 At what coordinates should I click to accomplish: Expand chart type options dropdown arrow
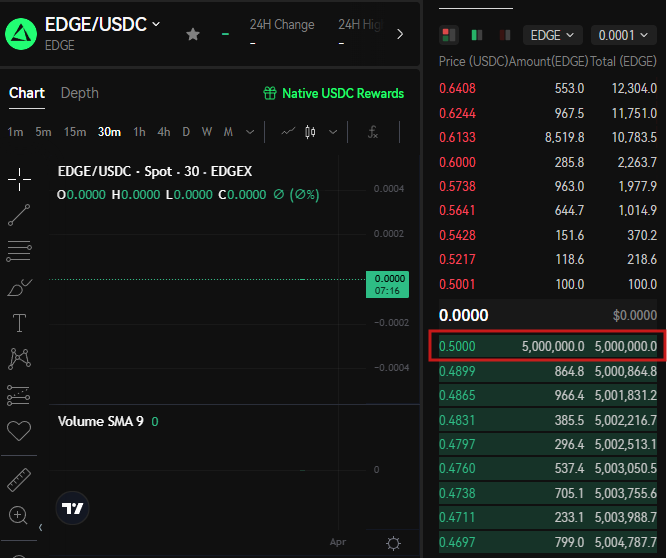[x=333, y=132]
